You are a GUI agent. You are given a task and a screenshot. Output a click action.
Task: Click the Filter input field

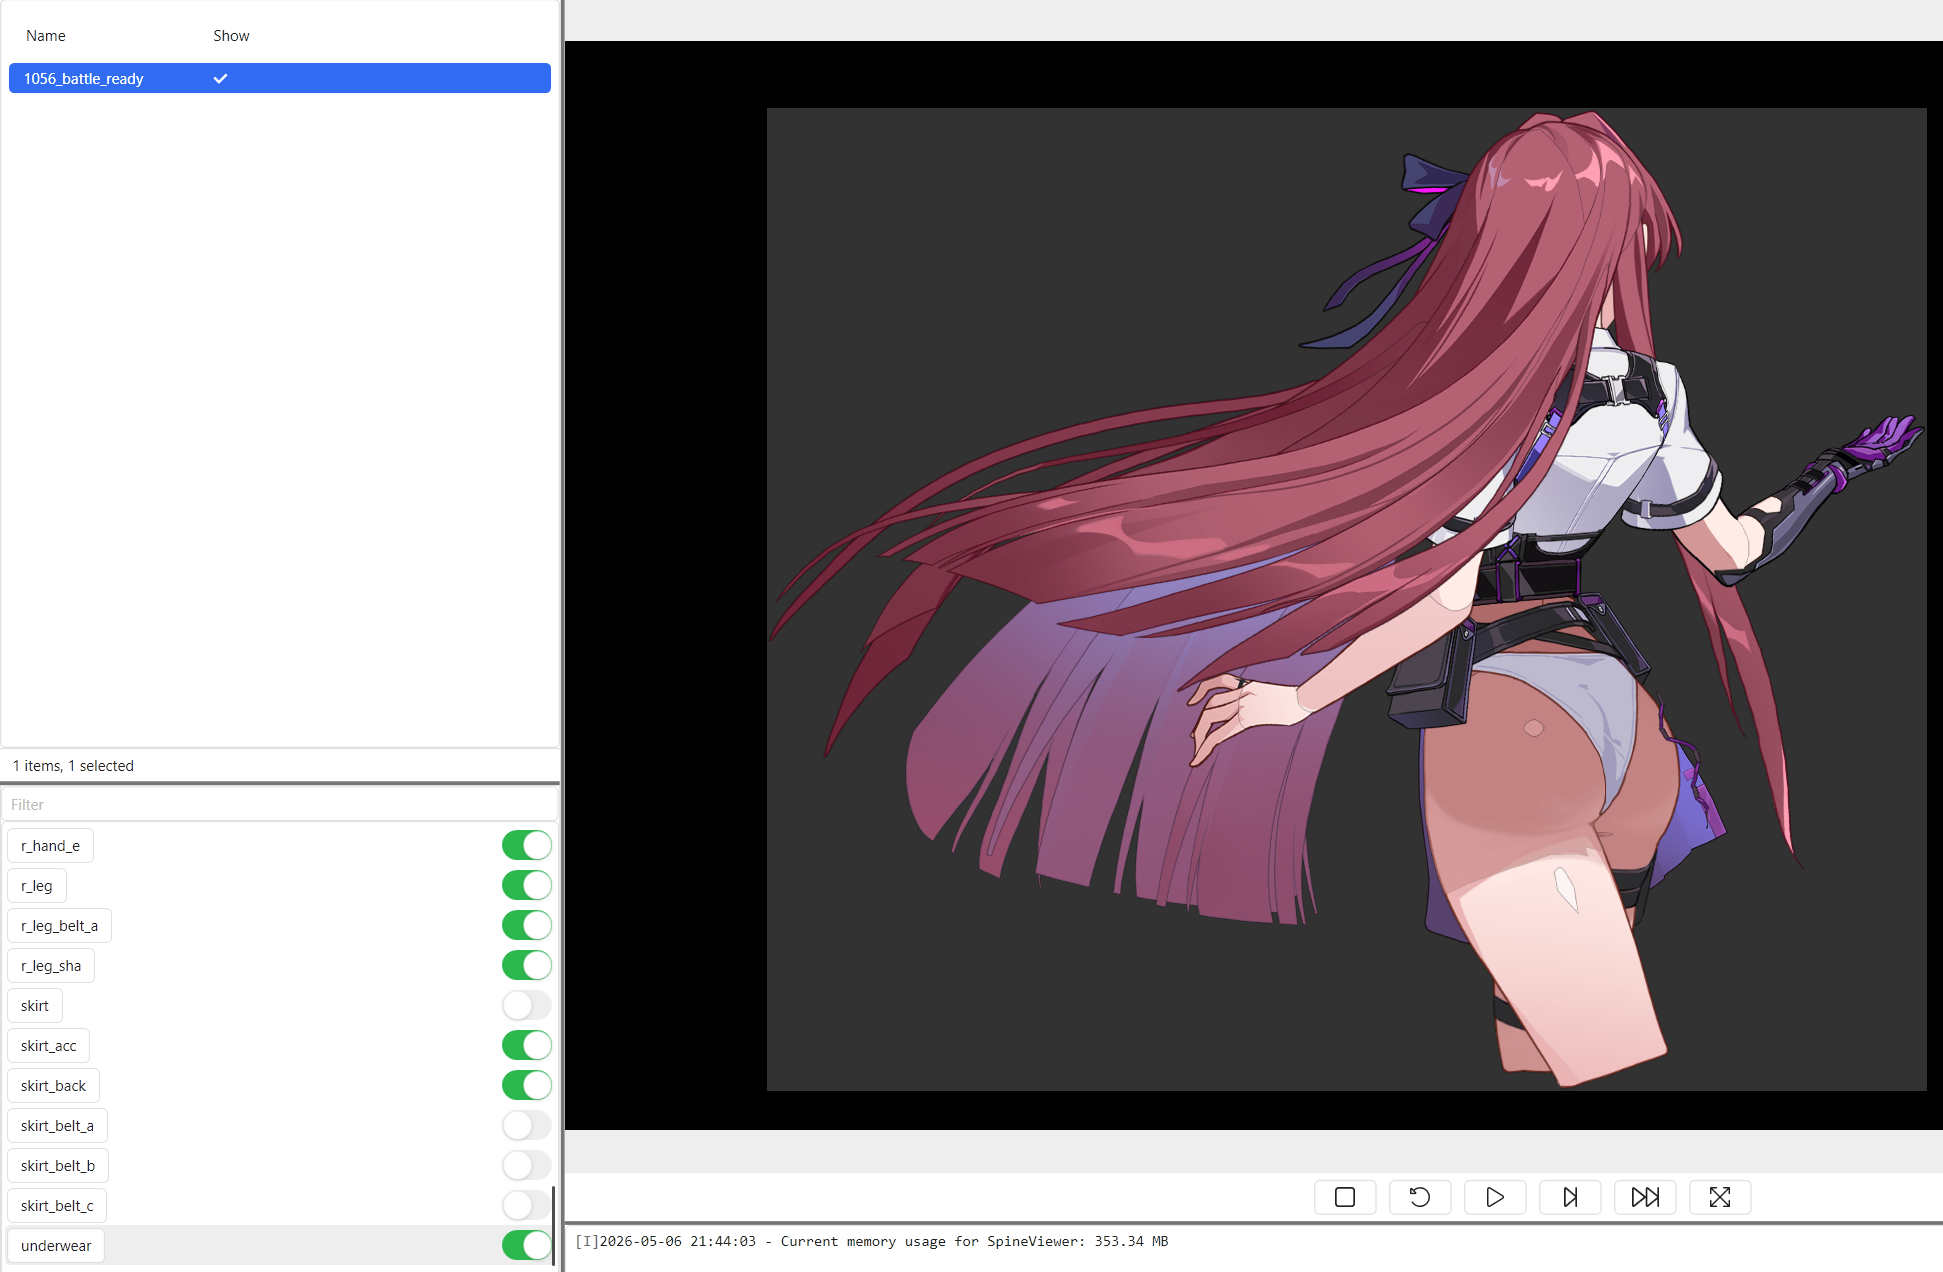coord(280,804)
